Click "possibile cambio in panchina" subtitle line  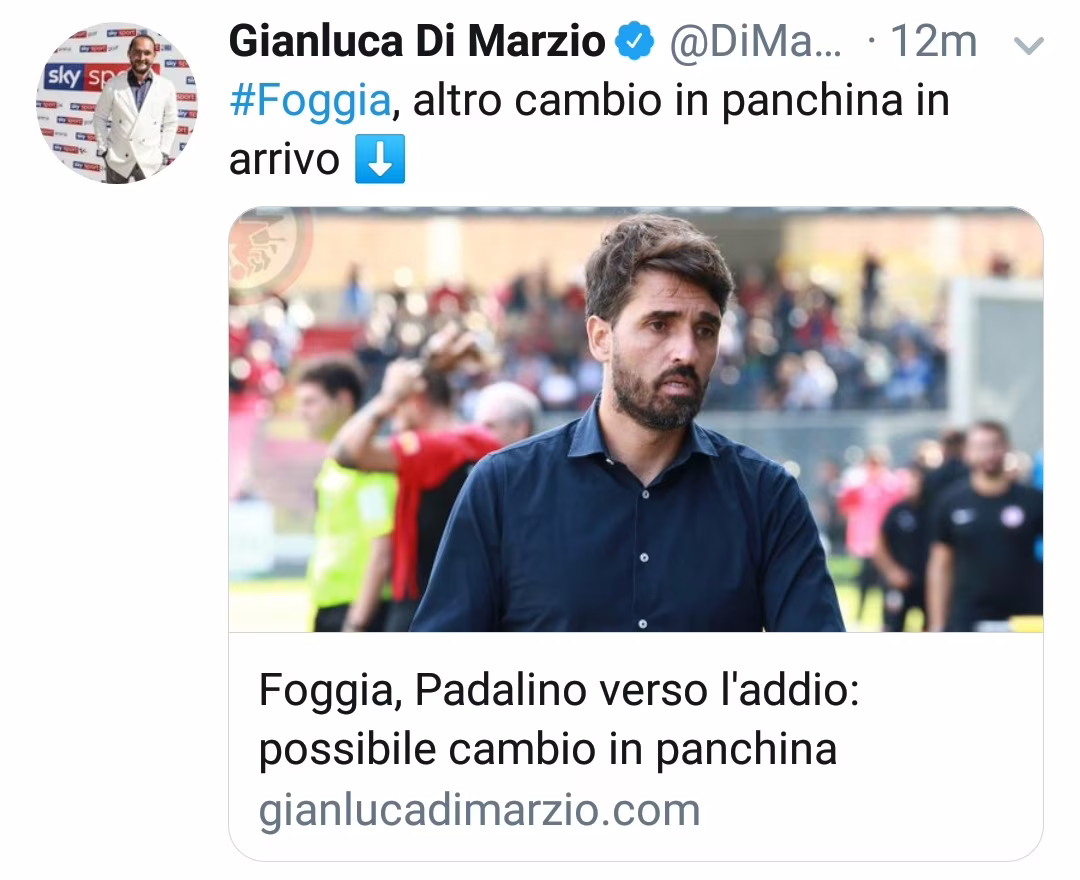click(x=548, y=750)
